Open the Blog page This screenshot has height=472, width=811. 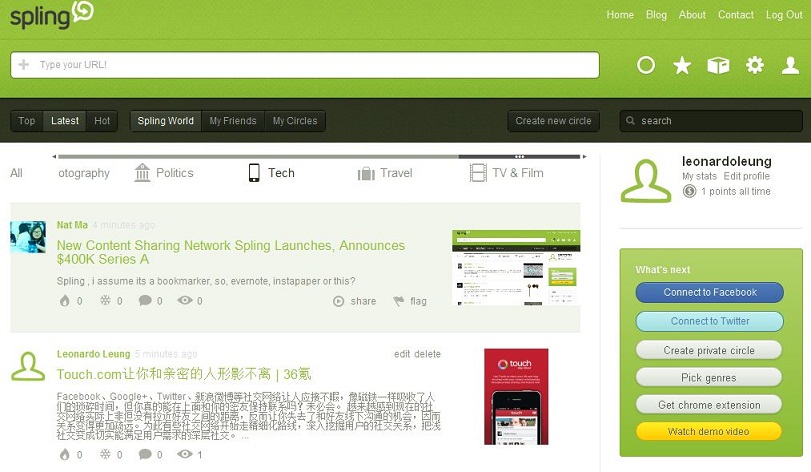pyautogui.click(x=656, y=15)
